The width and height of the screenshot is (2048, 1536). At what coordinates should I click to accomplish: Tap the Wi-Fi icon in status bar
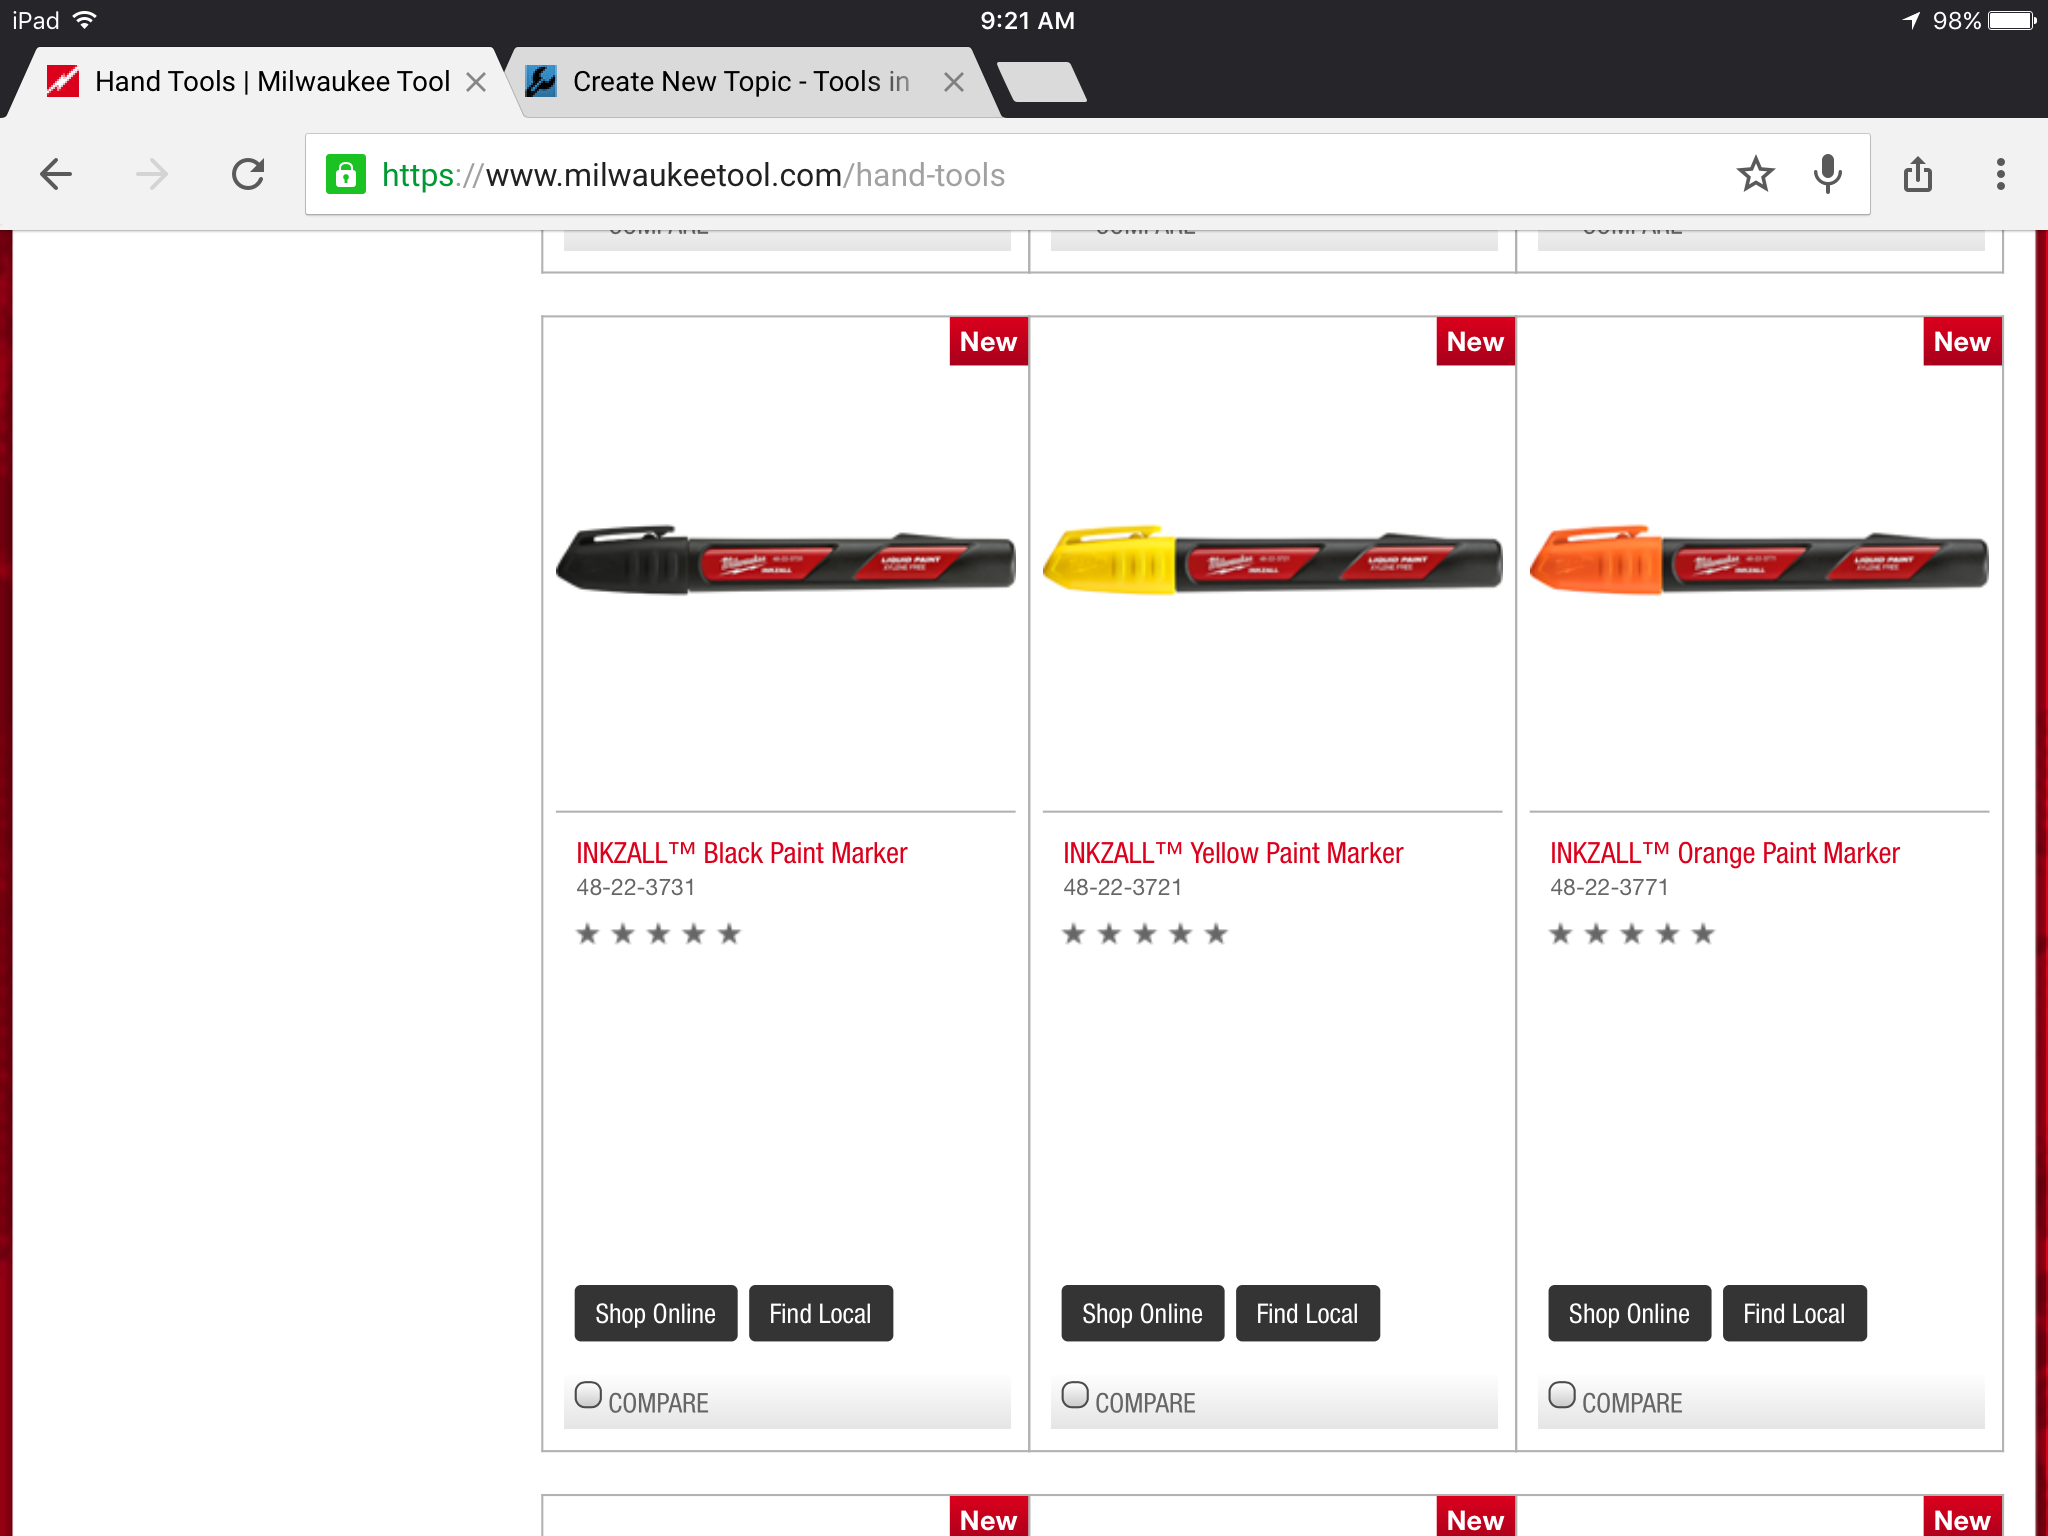click(85, 20)
